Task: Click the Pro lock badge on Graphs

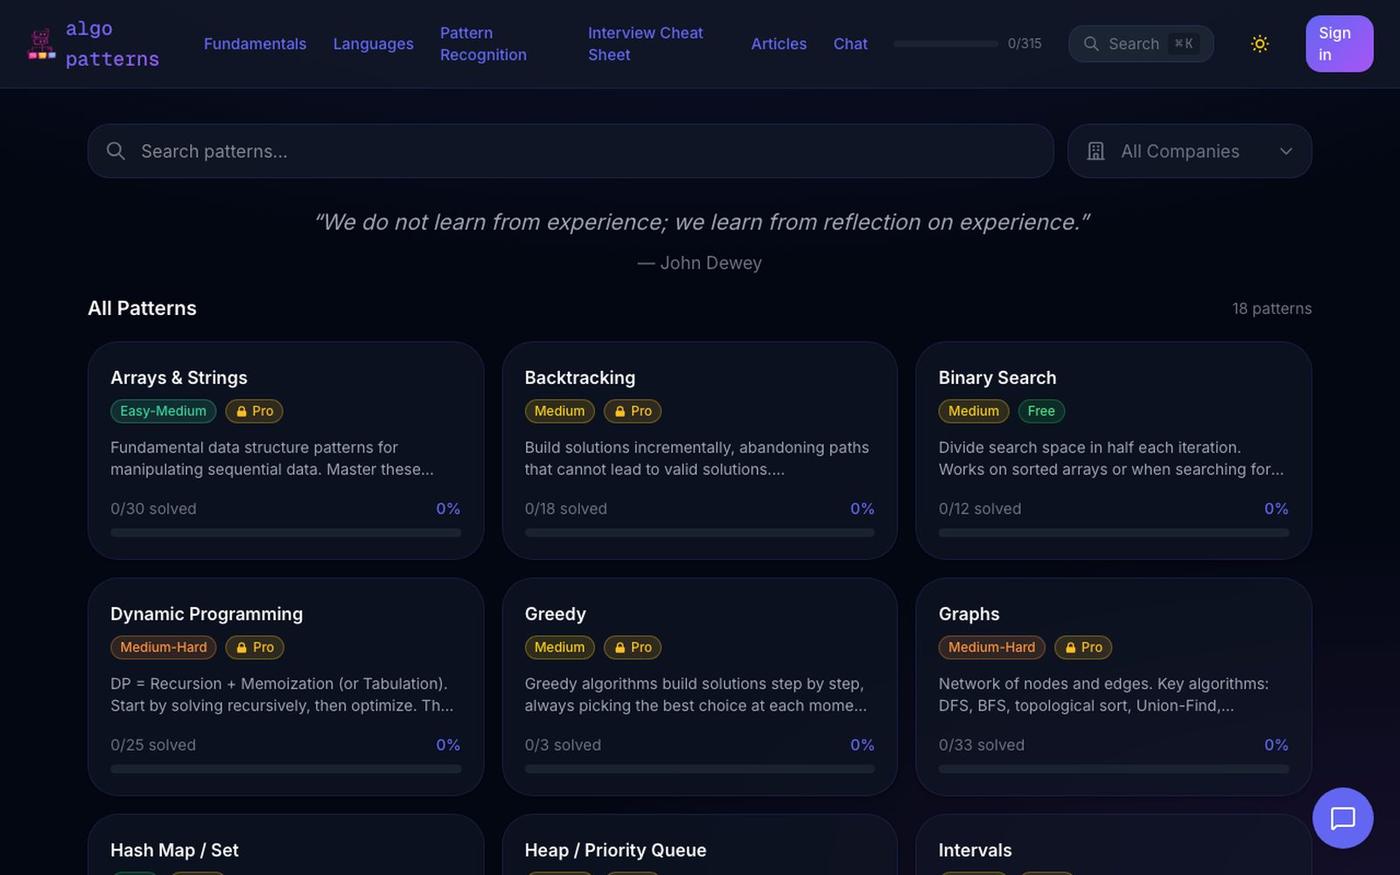Action: 1083,647
